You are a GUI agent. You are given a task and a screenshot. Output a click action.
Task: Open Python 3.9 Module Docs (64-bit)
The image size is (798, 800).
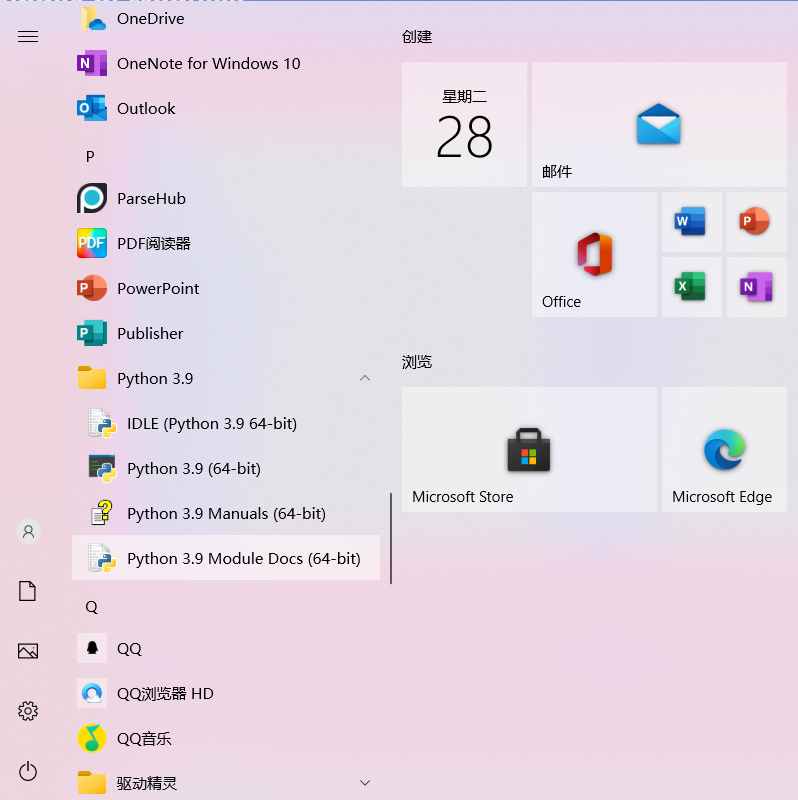[x=226, y=558]
